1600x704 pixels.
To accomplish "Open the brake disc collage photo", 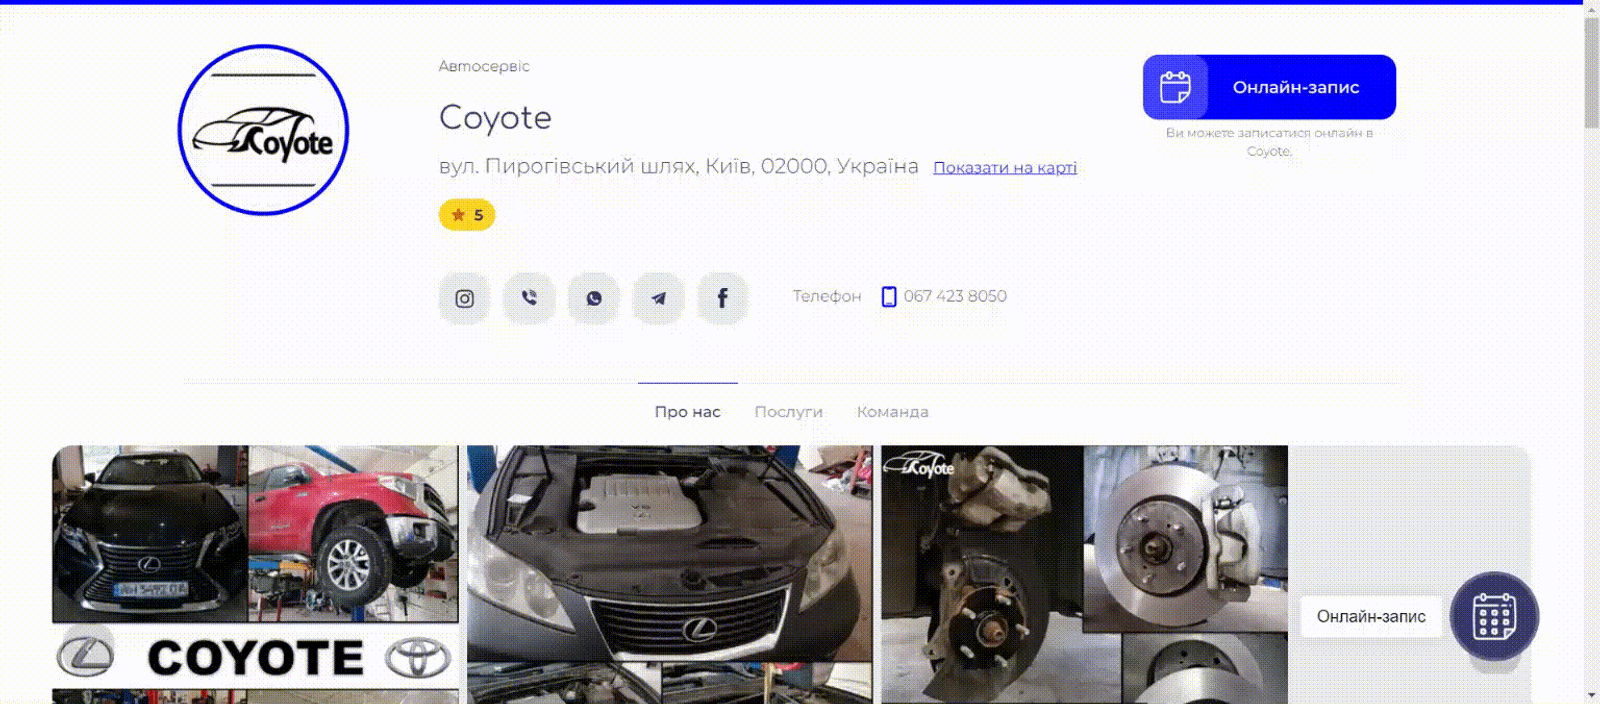I will 1085,575.
